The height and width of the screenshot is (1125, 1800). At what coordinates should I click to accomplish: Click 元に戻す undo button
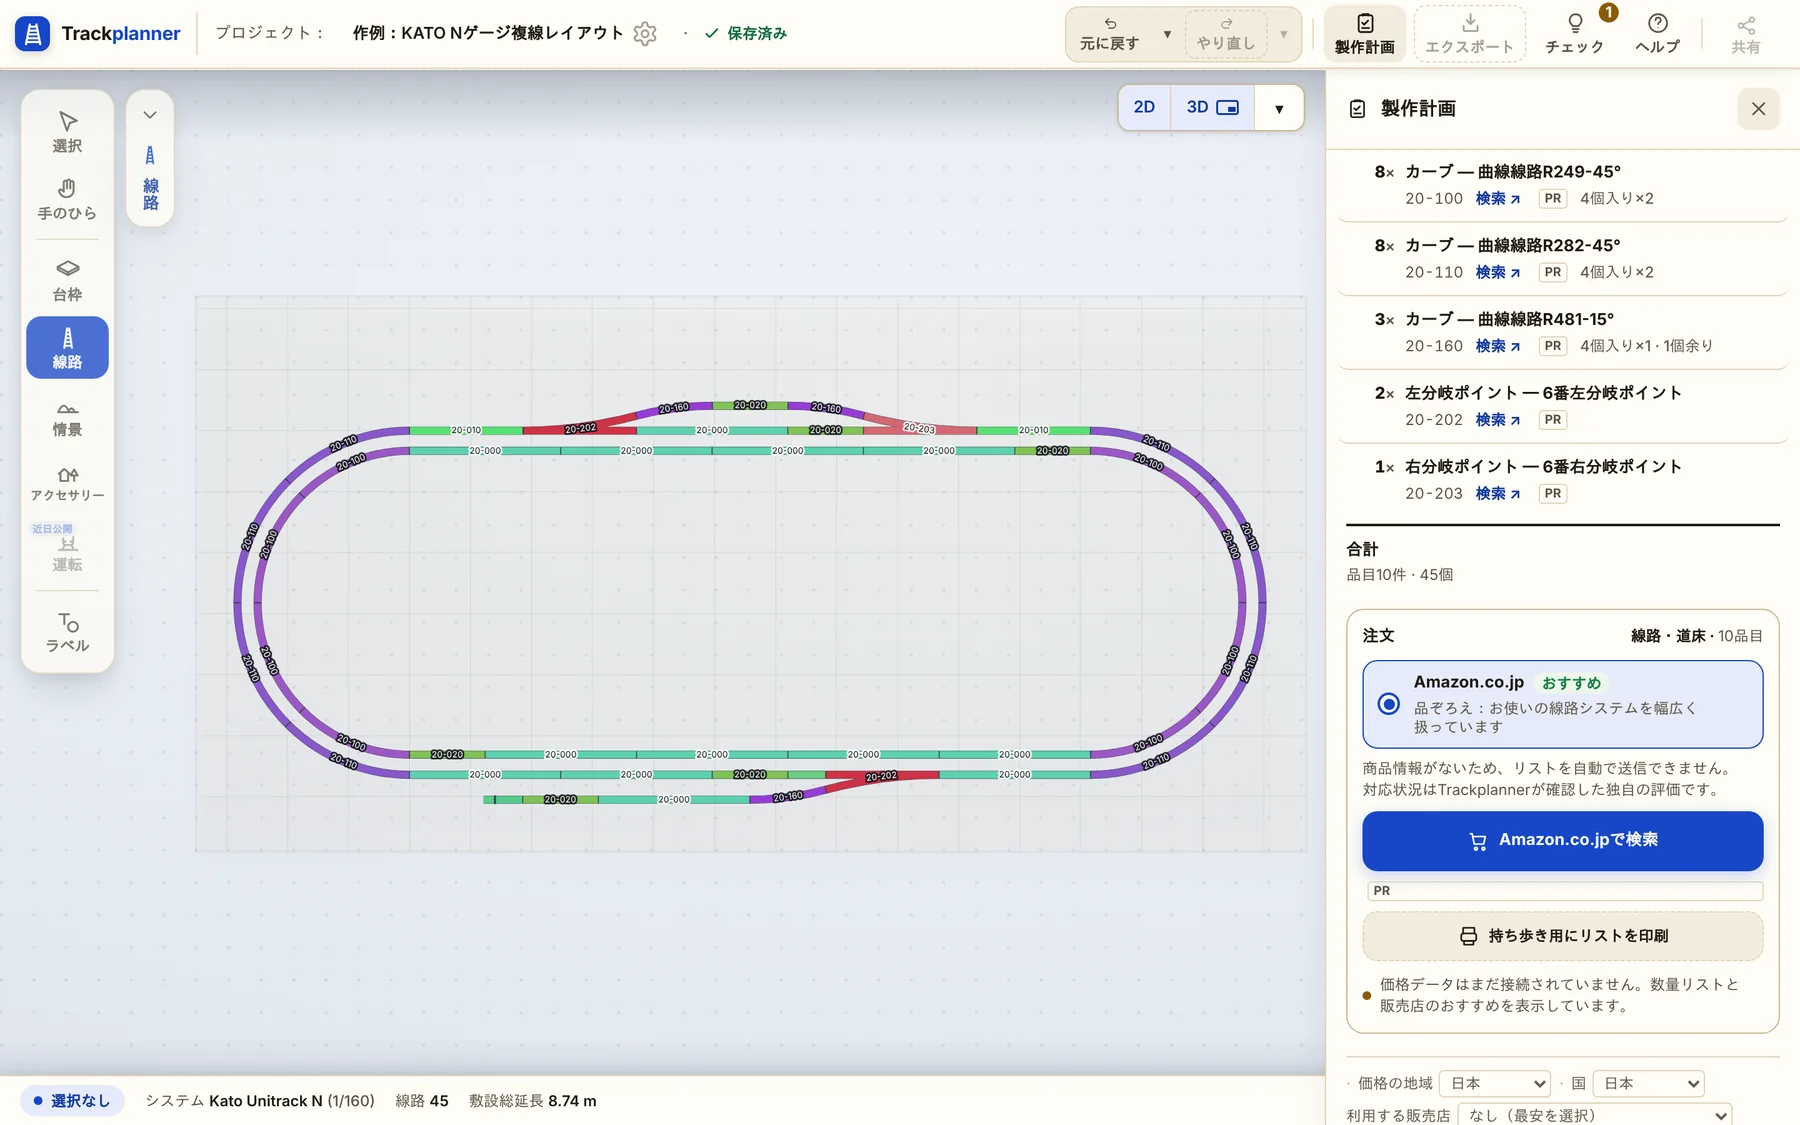(x=1109, y=34)
